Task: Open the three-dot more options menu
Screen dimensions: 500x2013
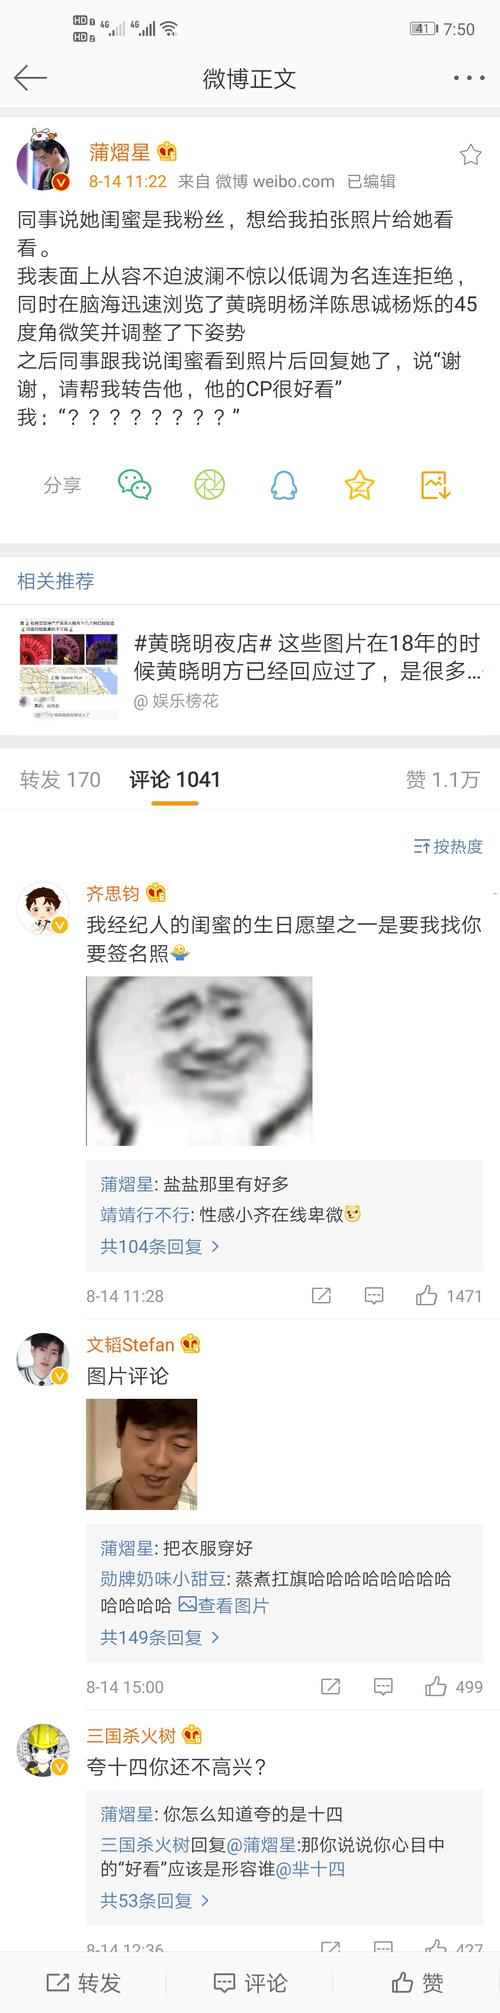Action: [x=468, y=78]
